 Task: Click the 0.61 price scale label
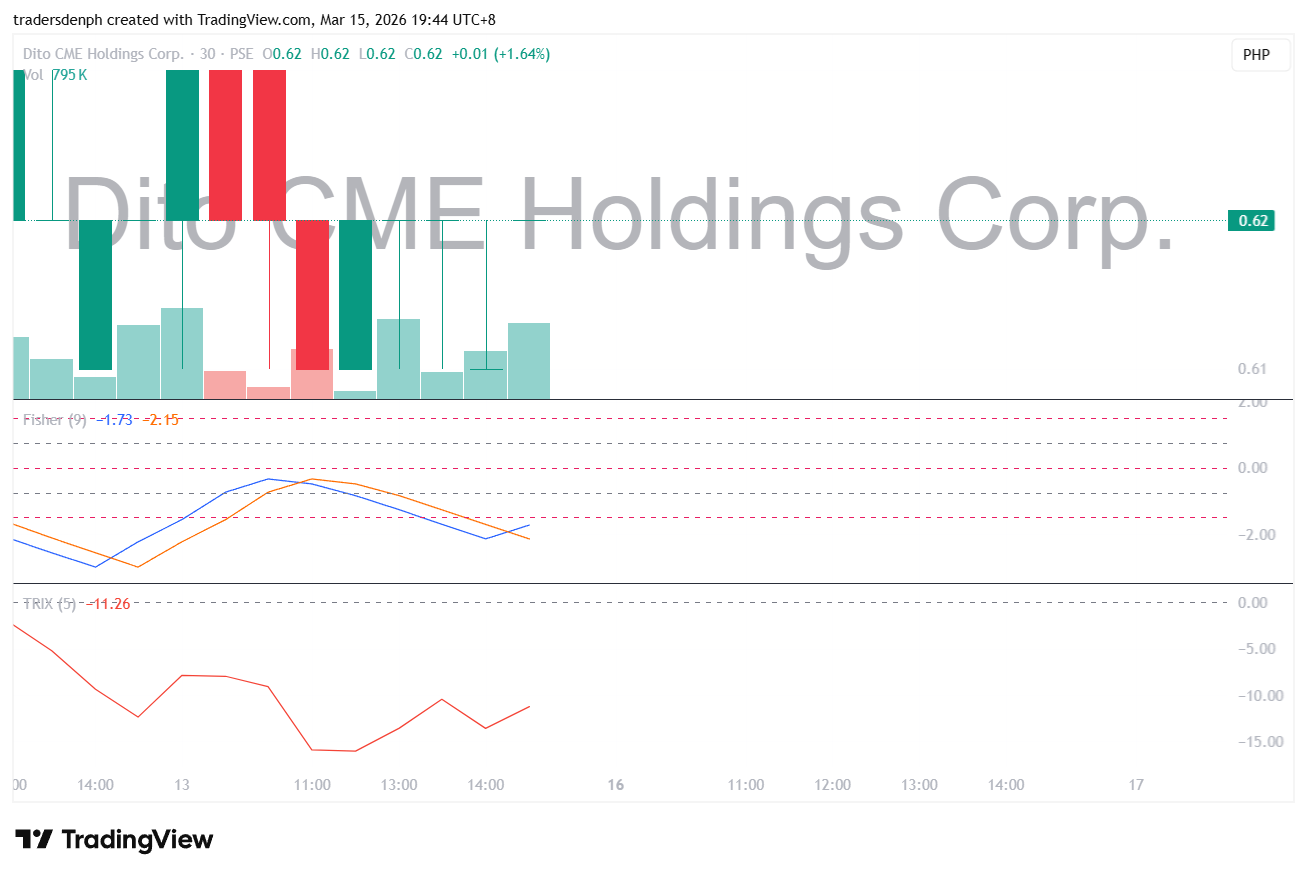[1252, 369]
